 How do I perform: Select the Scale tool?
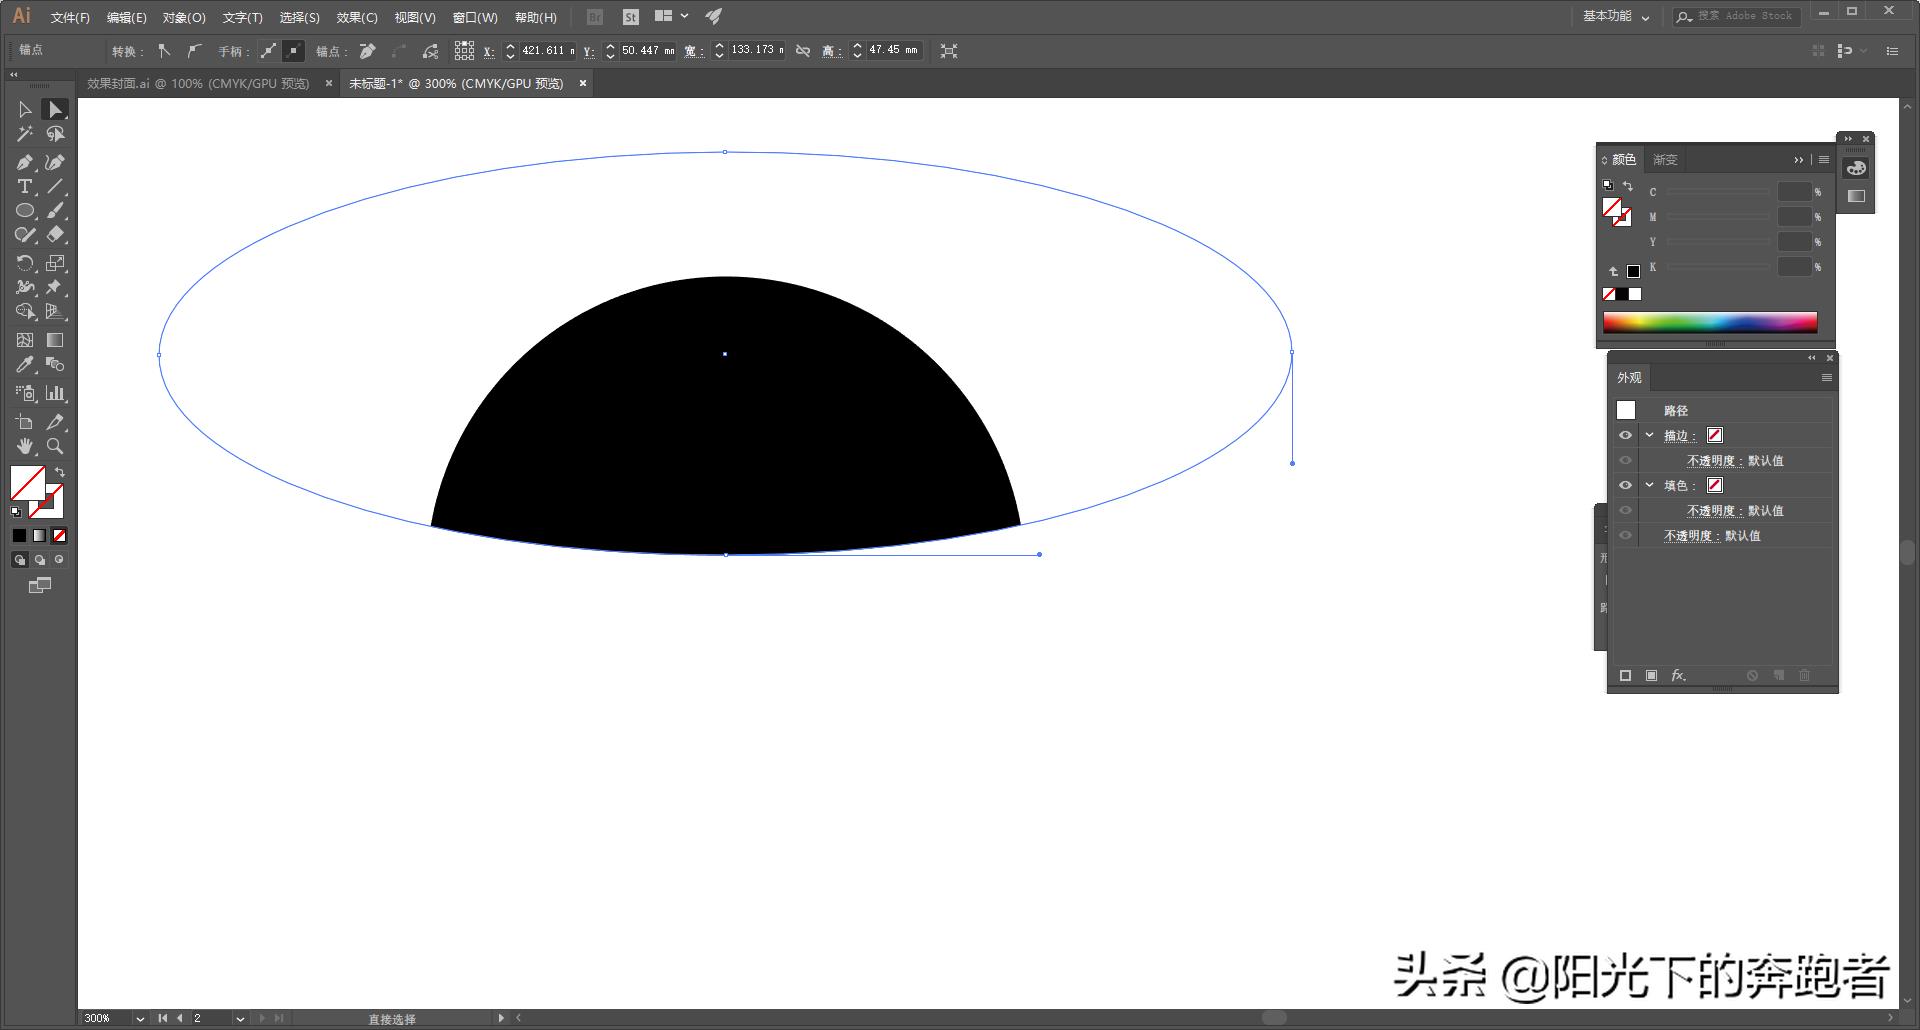click(56, 263)
